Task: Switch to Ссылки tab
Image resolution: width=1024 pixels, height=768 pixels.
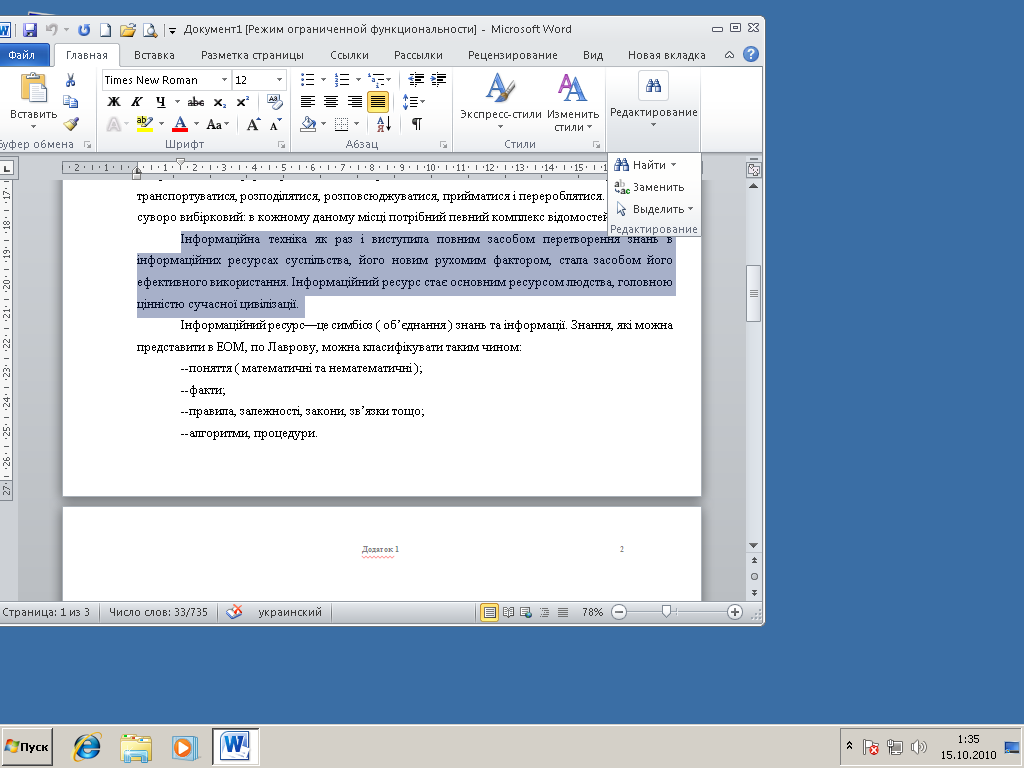Action: click(x=349, y=55)
